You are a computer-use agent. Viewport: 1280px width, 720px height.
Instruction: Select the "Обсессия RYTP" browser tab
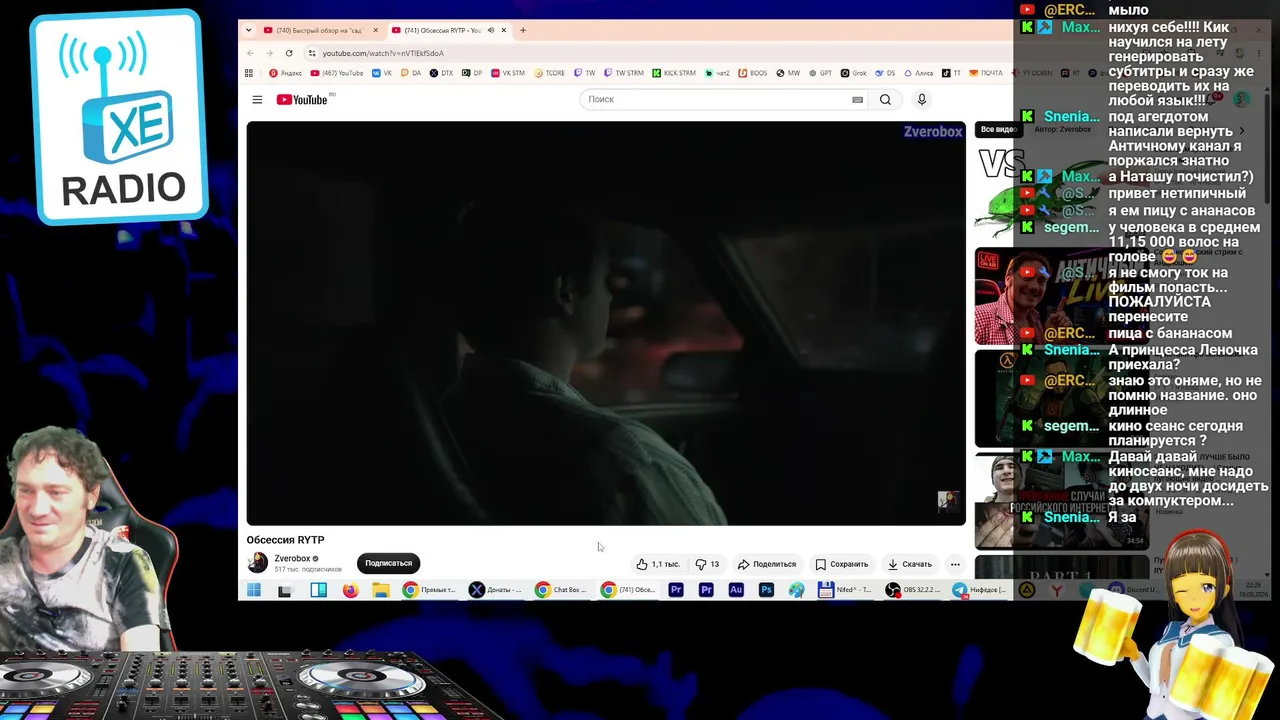tap(450, 30)
